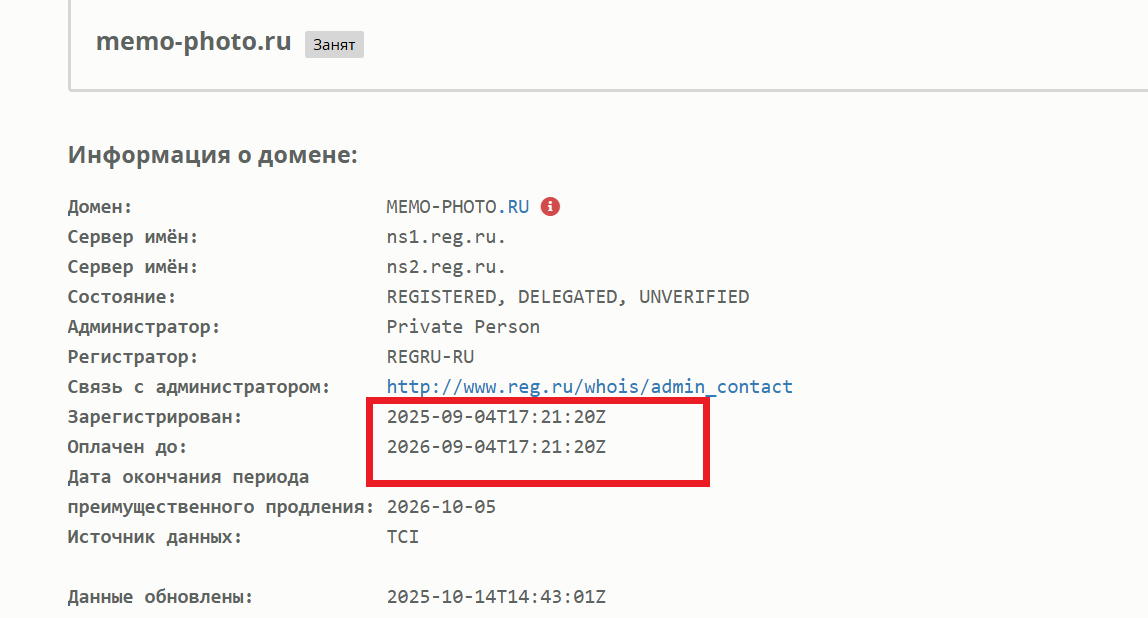Click the REGISTERED, DELEGATED, UNVERIFIED status text
1148x618 pixels.
click(567, 297)
